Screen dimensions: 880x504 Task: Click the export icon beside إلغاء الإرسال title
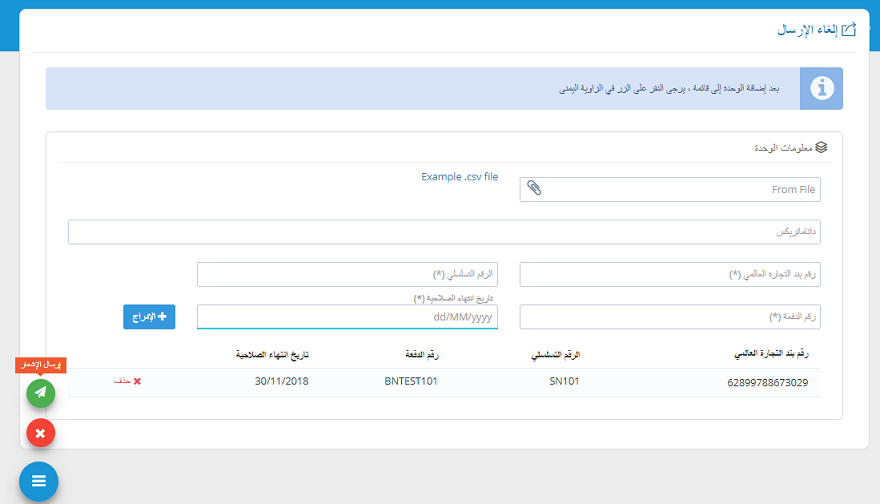849,30
